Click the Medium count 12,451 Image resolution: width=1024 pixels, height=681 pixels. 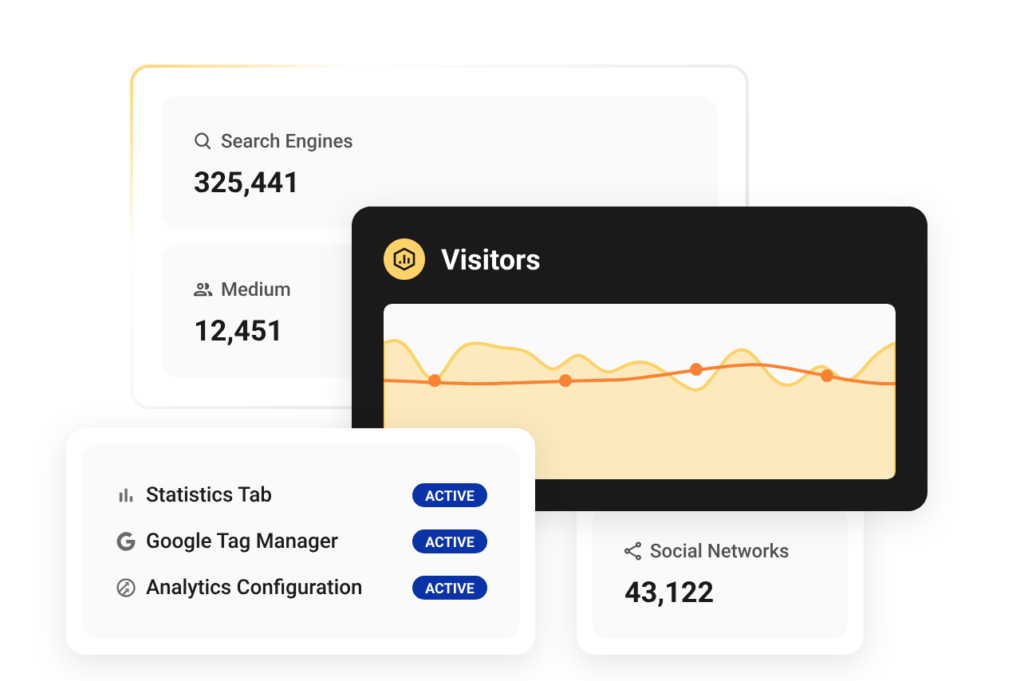coord(238,331)
